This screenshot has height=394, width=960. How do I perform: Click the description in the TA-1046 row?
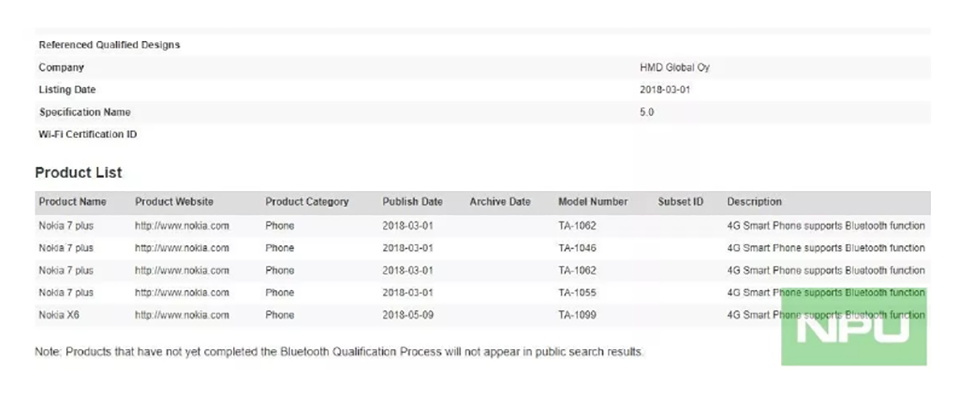click(826, 248)
